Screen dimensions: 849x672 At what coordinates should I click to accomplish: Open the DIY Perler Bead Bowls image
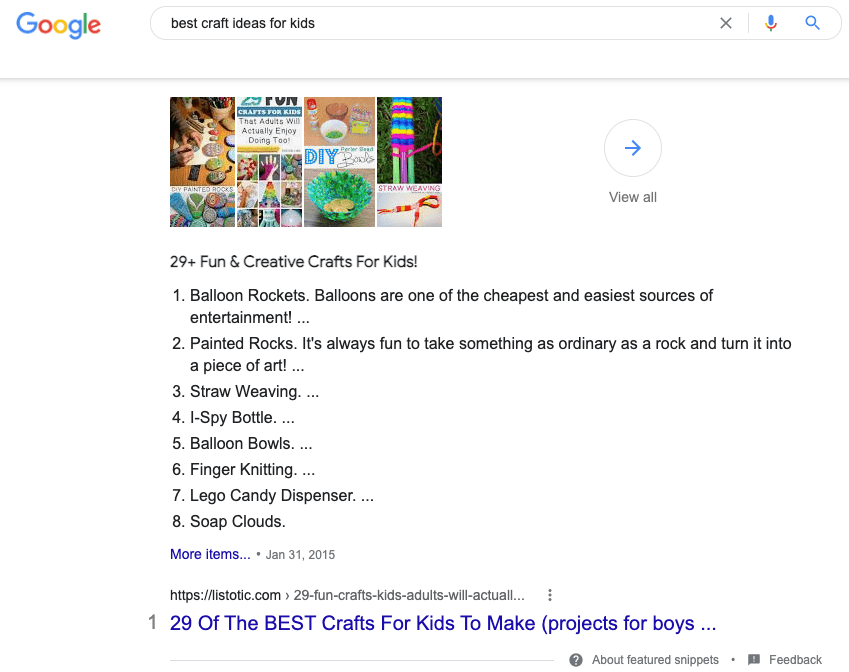click(339, 162)
